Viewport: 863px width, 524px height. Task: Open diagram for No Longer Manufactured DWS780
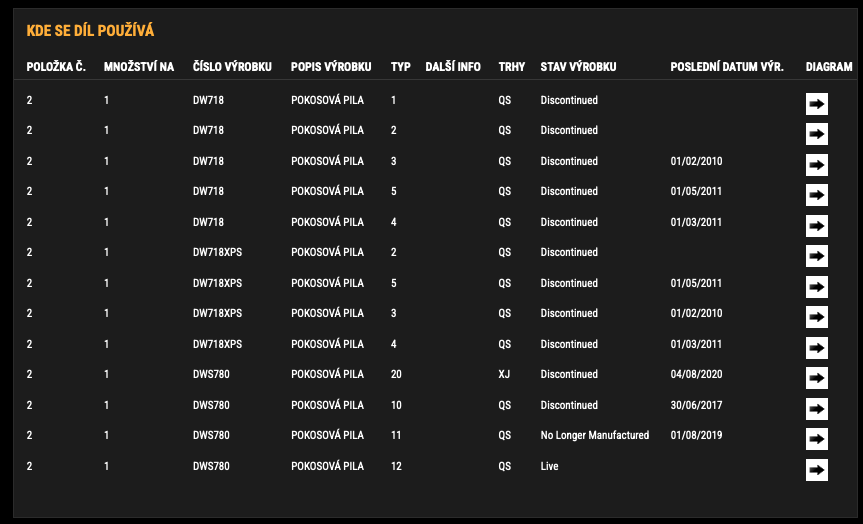tap(817, 439)
